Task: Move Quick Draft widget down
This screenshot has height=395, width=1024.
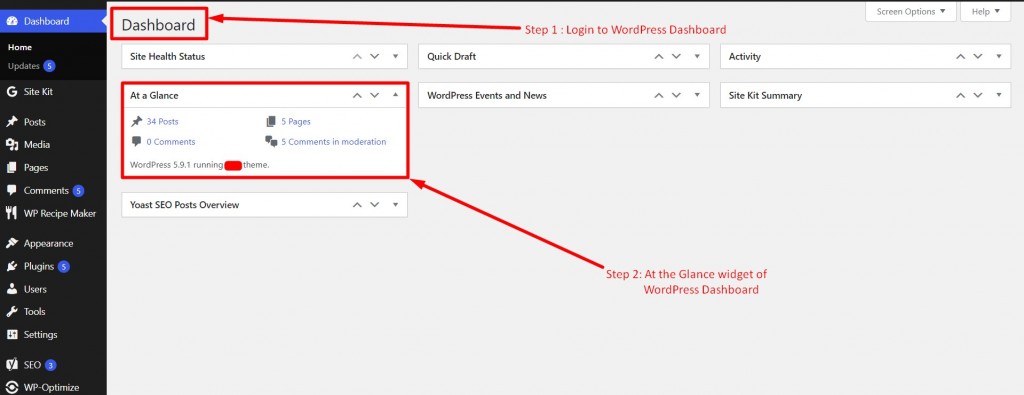Action: 677,57
